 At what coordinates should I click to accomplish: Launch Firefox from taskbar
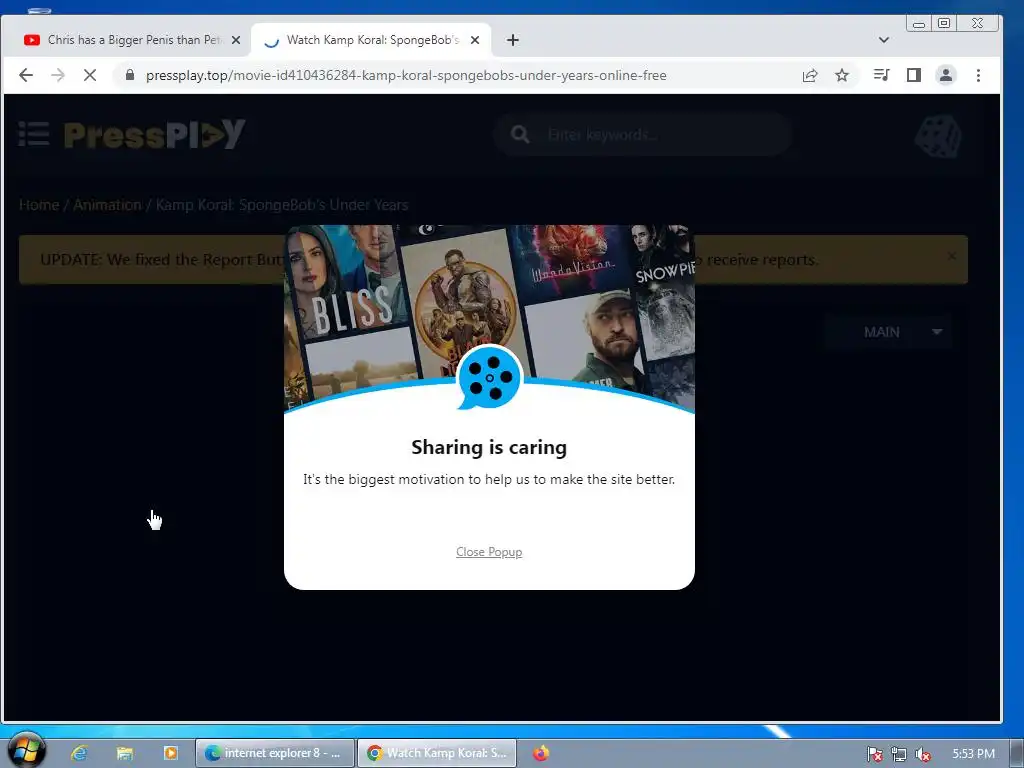pos(541,753)
